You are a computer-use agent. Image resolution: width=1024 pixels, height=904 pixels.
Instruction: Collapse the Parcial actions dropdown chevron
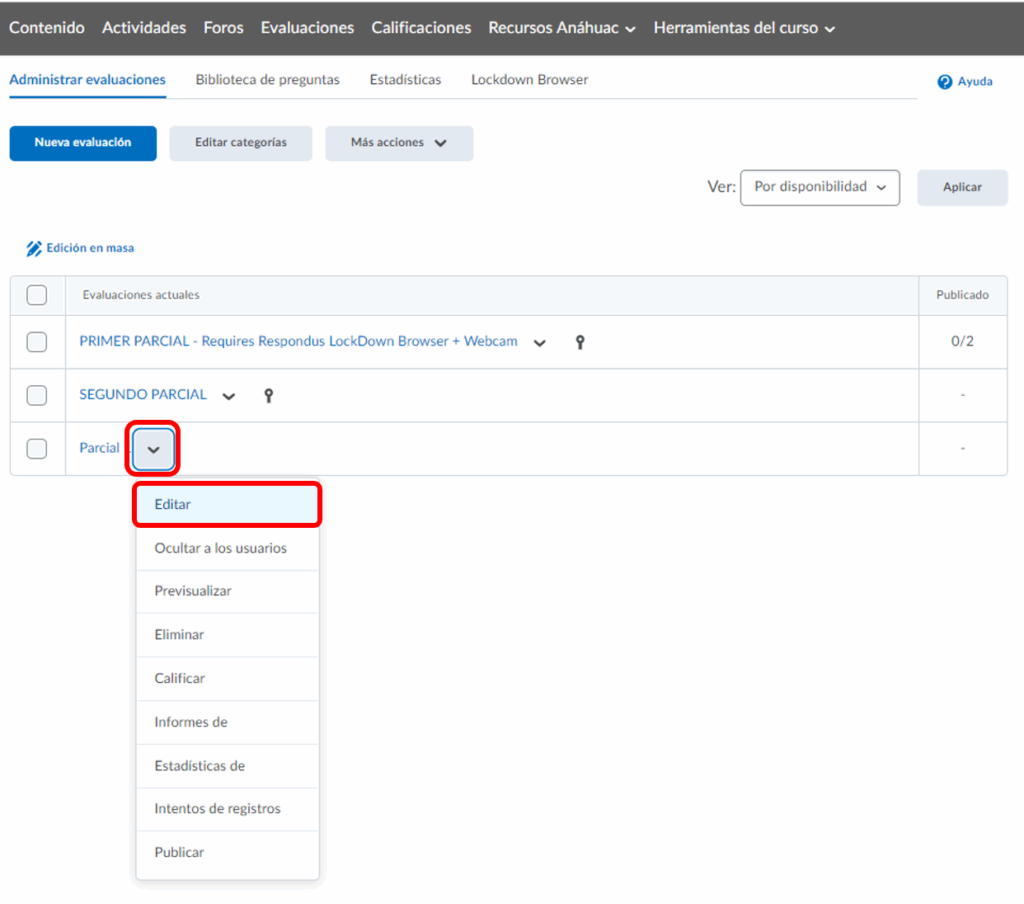(153, 450)
